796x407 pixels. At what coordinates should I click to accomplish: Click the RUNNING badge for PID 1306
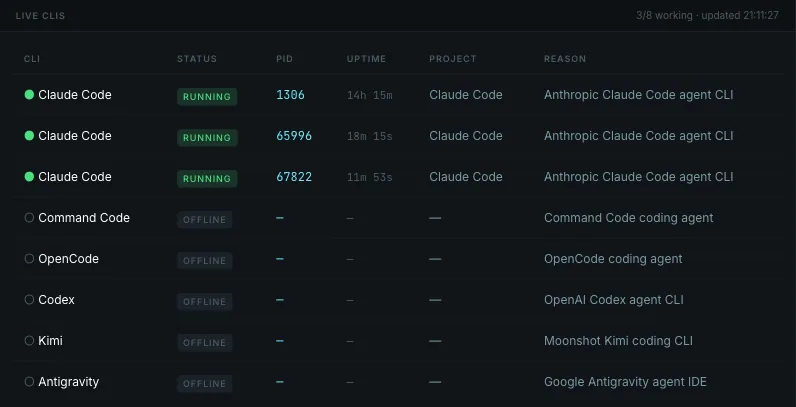(207, 96)
